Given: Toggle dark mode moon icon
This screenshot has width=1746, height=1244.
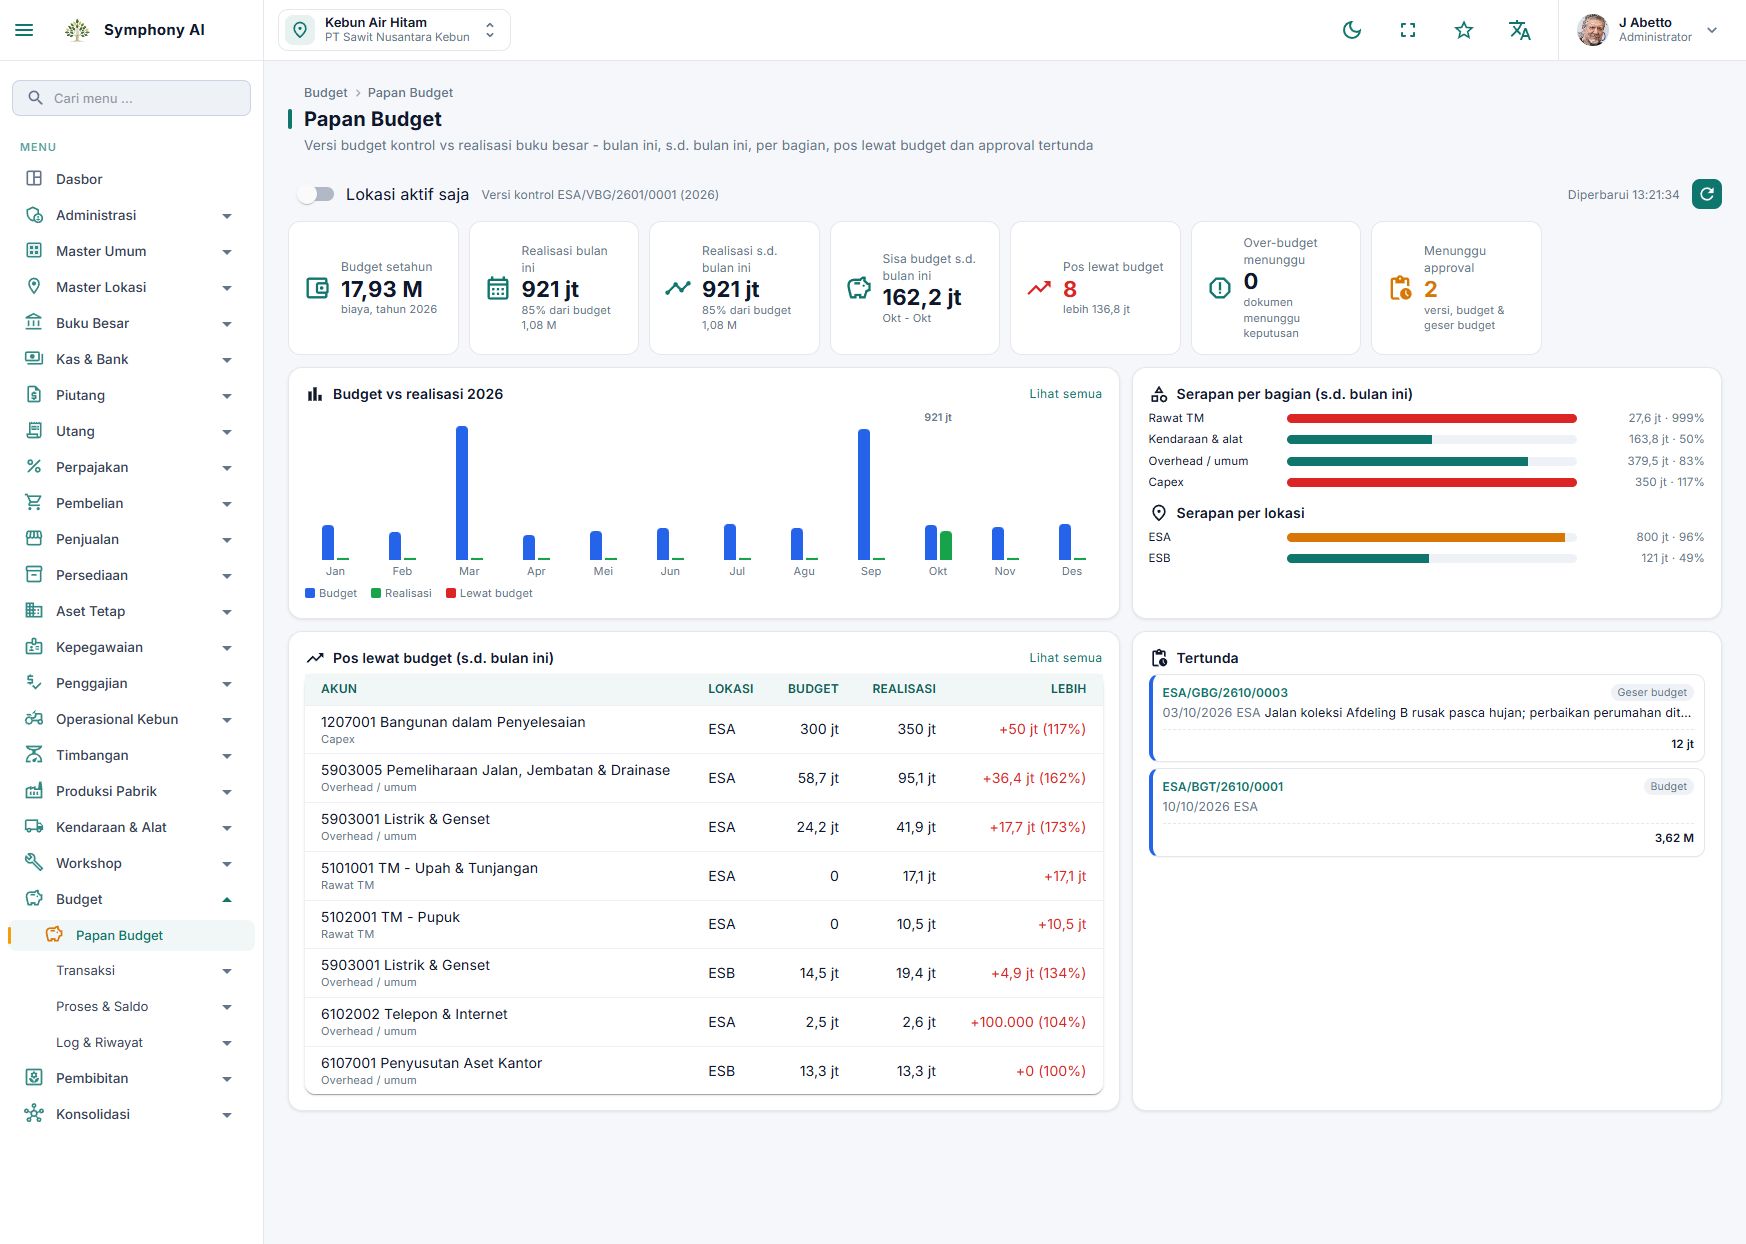Looking at the screenshot, I should click(x=1352, y=30).
